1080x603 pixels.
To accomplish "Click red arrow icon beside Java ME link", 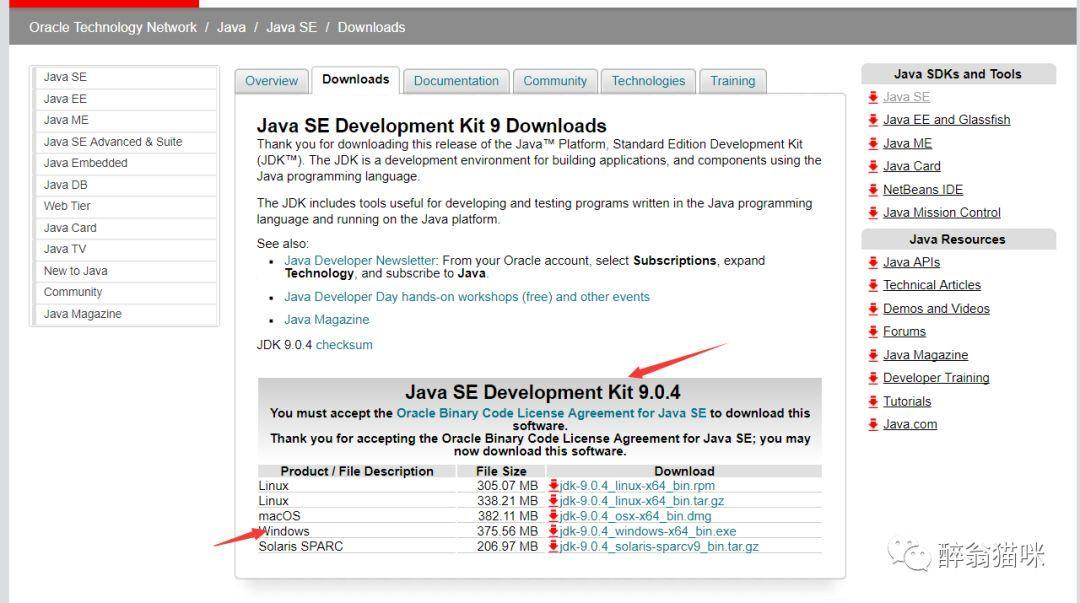I will [x=873, y=143].
